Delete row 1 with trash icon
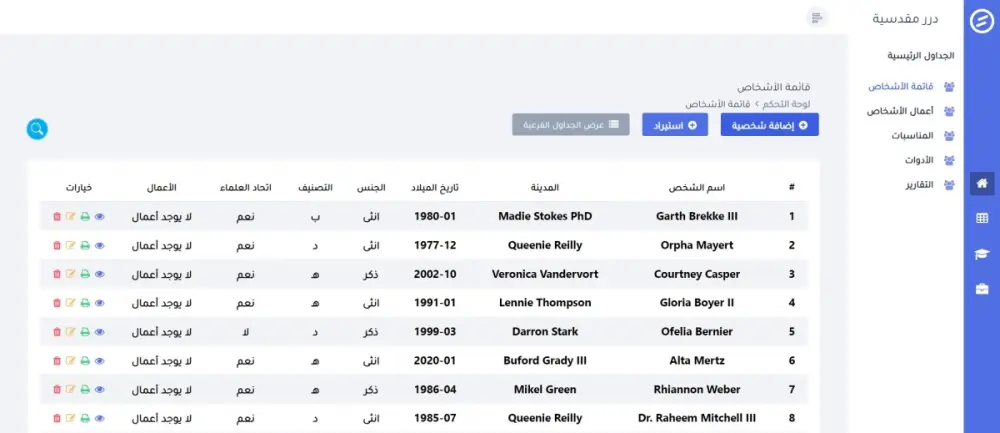Viewport: 1000px width, 433px height. 57,216
